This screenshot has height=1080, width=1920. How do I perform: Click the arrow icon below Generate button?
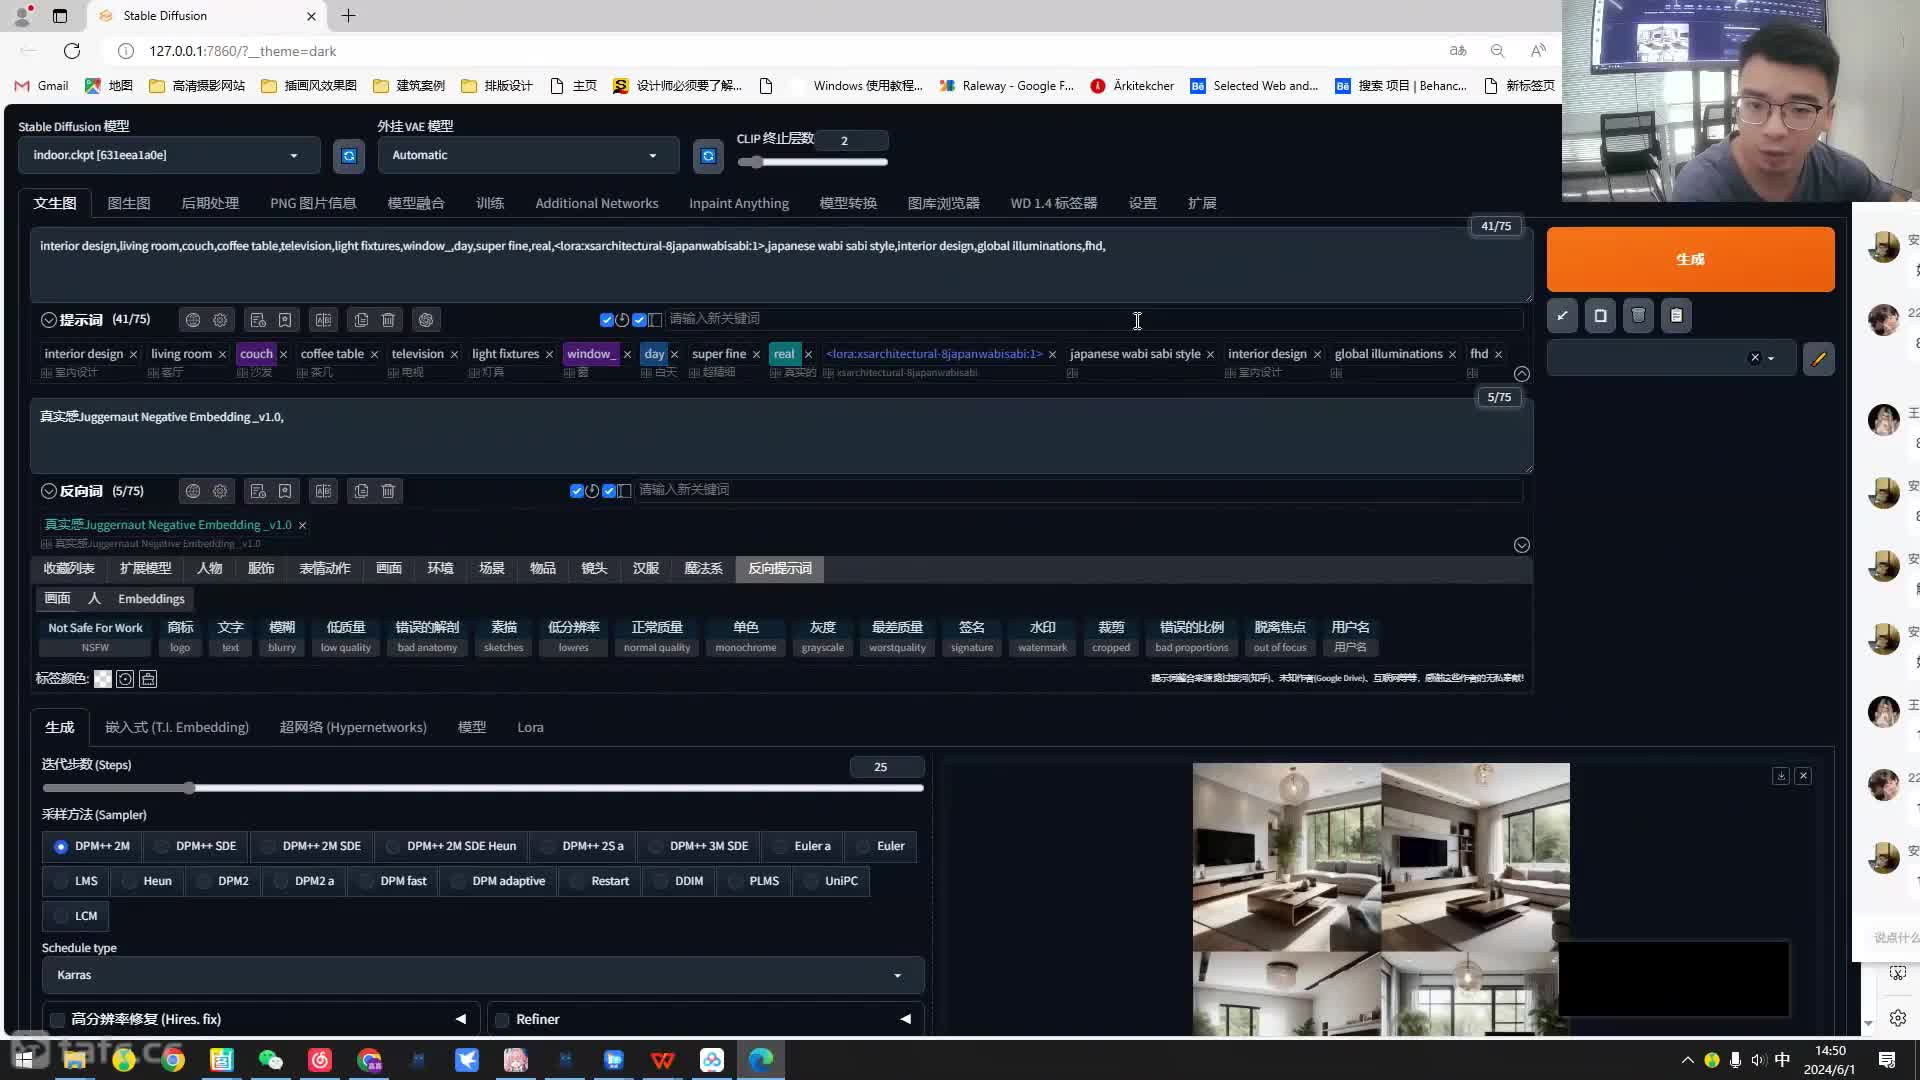click(1562, 316)
